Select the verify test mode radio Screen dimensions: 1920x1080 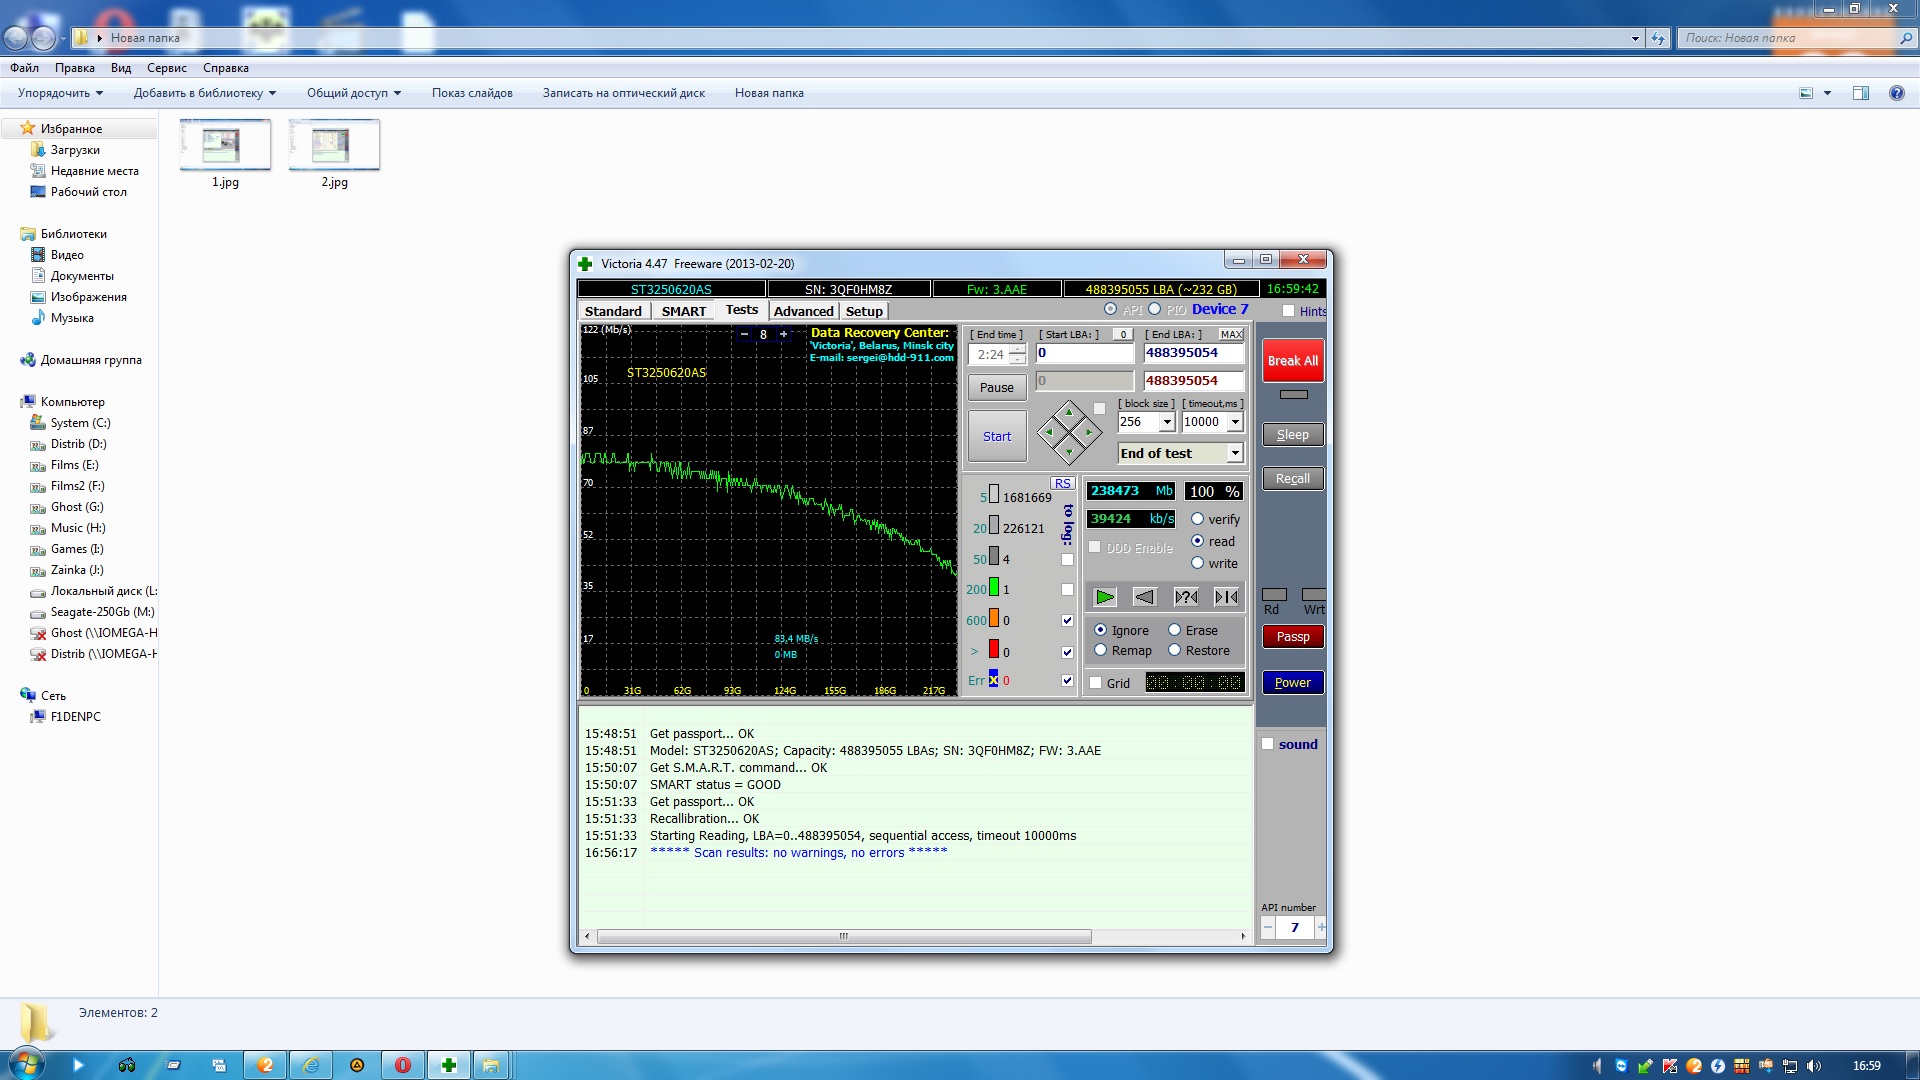[1197, 519]
